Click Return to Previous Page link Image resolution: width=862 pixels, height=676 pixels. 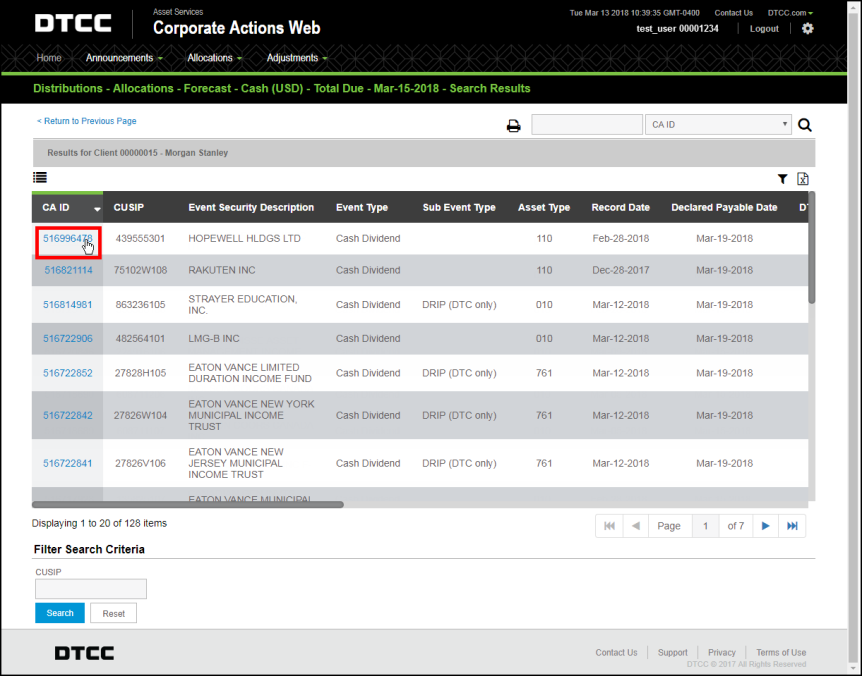pos(86,121)
